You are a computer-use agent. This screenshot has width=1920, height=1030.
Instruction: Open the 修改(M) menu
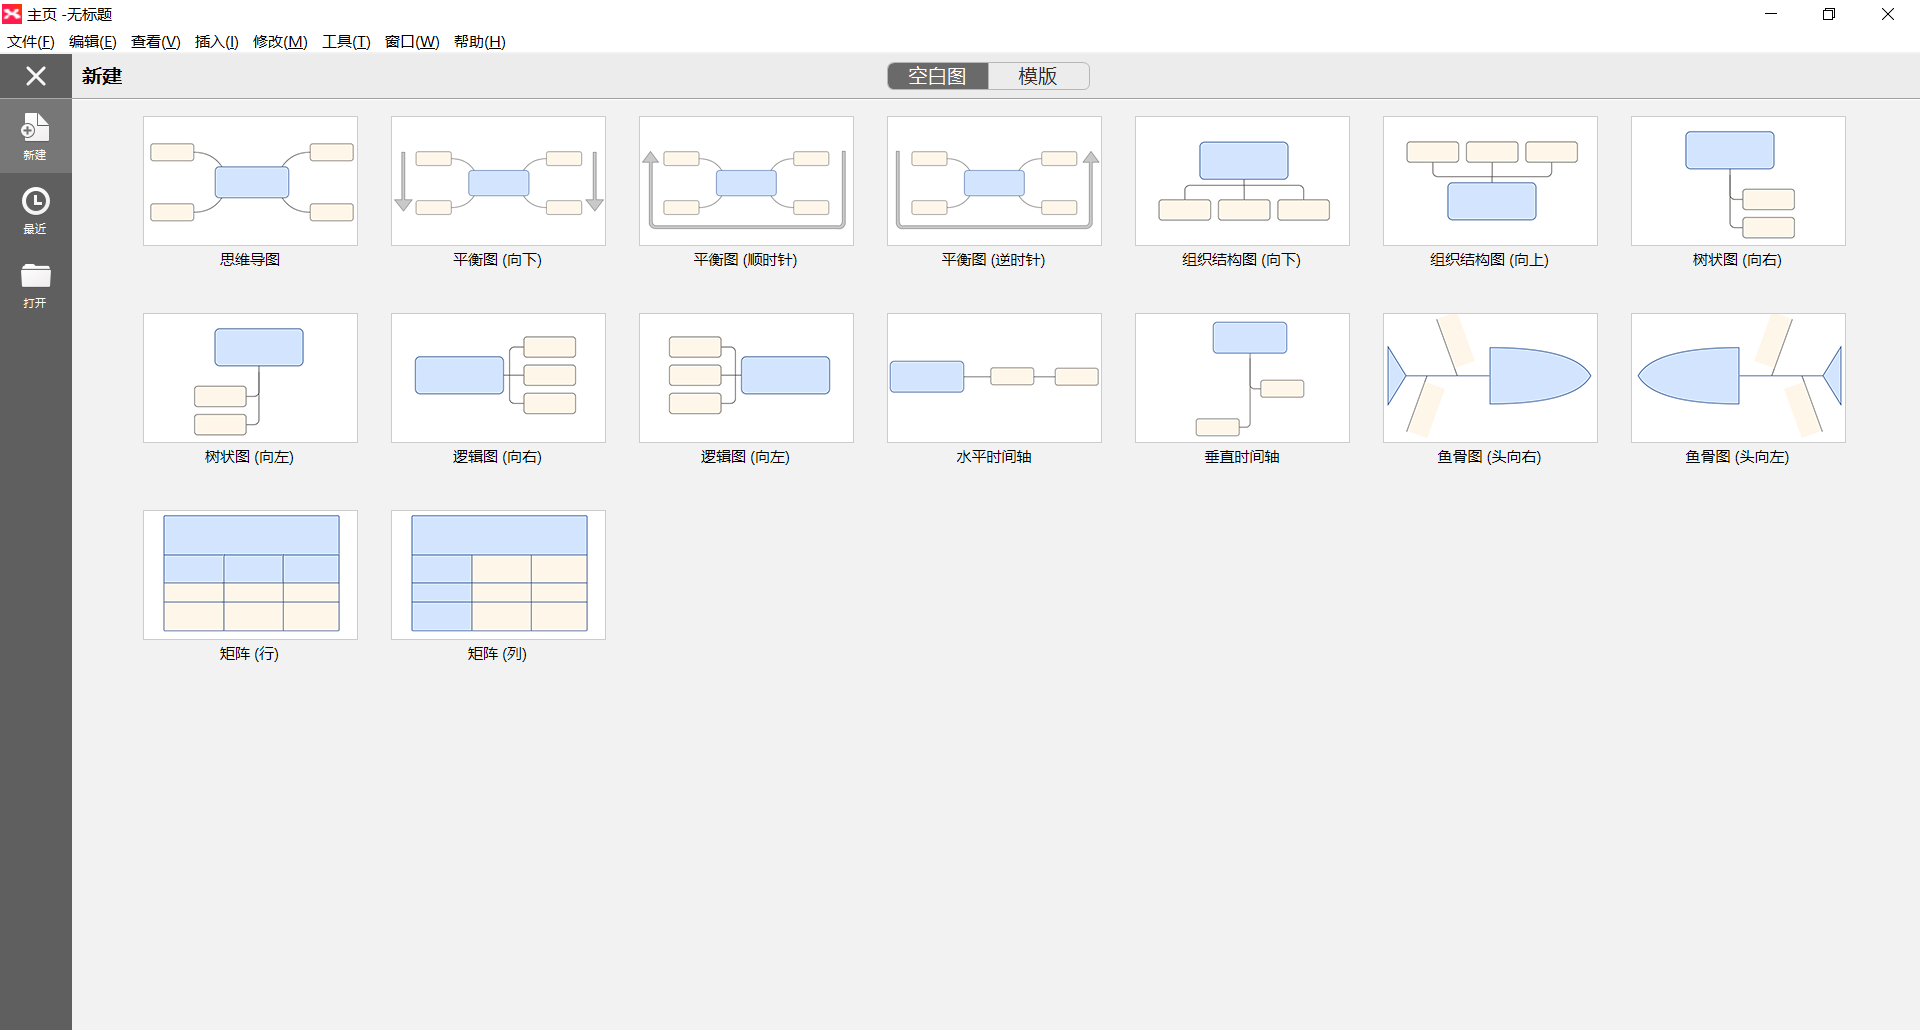280,42
